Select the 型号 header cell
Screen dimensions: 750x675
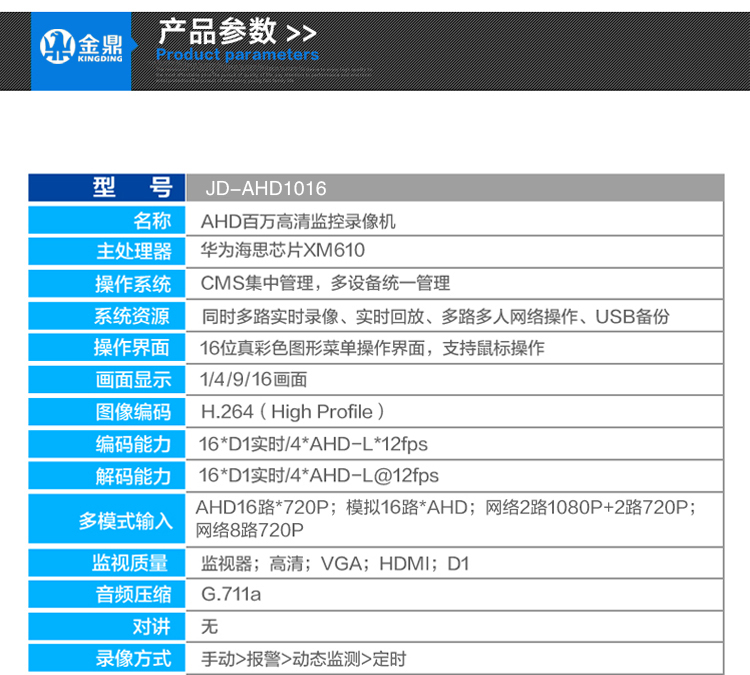(x=131, y=188)
